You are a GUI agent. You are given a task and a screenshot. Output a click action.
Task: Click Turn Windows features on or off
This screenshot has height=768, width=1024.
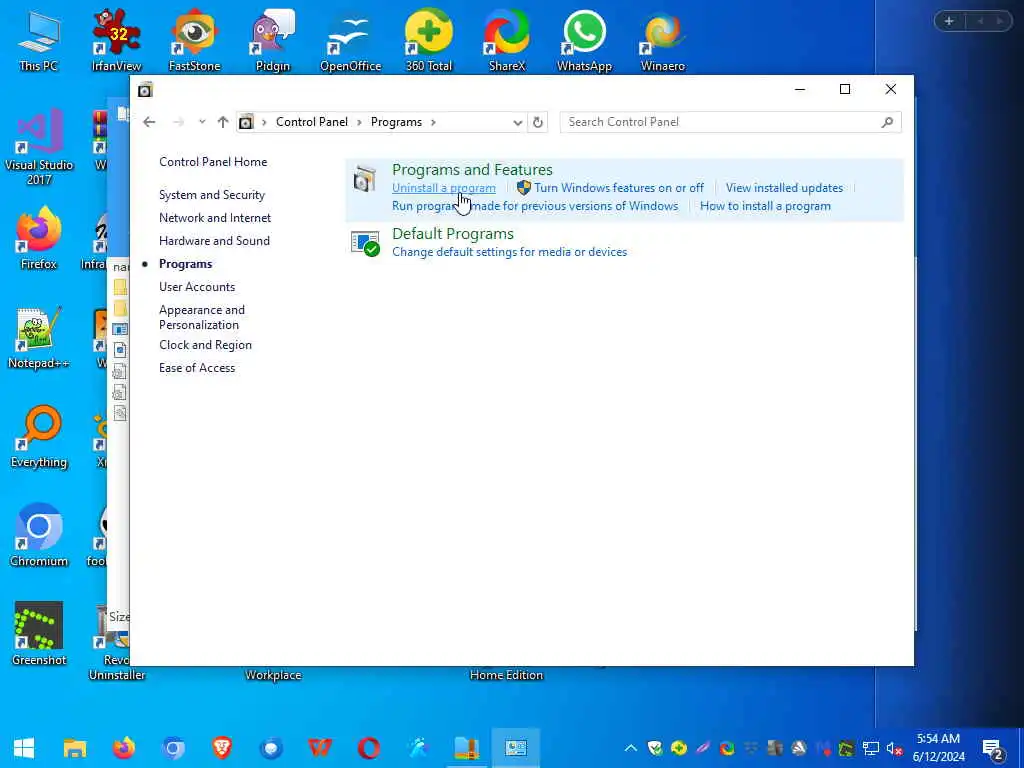pyautogui.click(x=618, y=188)
